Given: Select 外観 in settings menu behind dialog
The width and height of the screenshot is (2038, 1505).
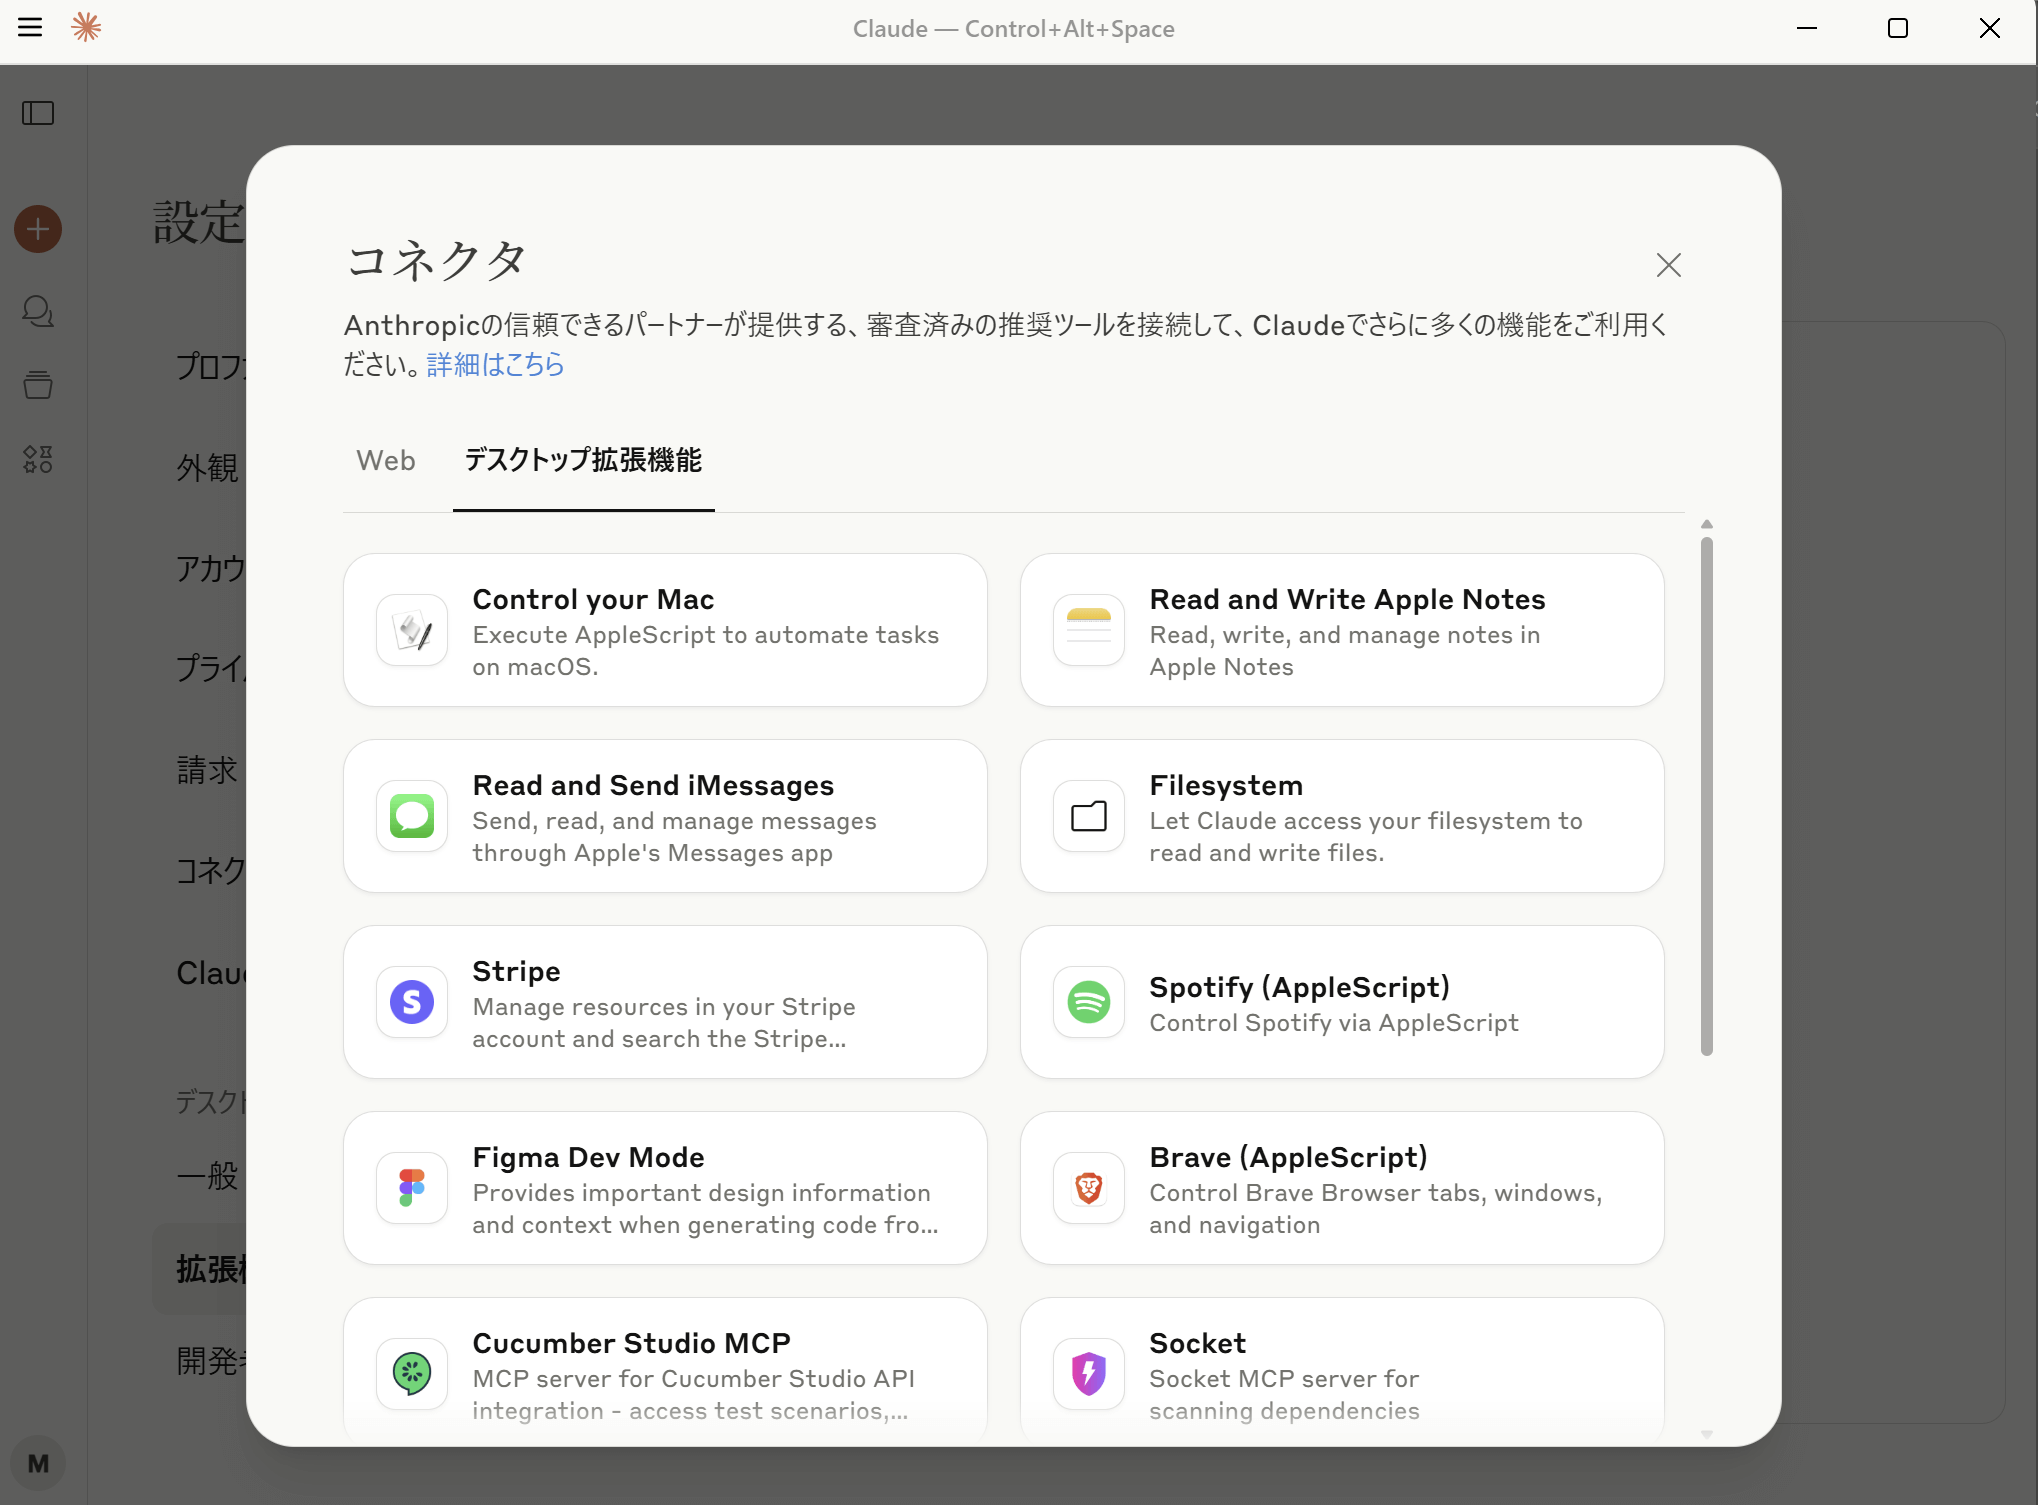Looking at the screenshot, I should coord(207,467).
